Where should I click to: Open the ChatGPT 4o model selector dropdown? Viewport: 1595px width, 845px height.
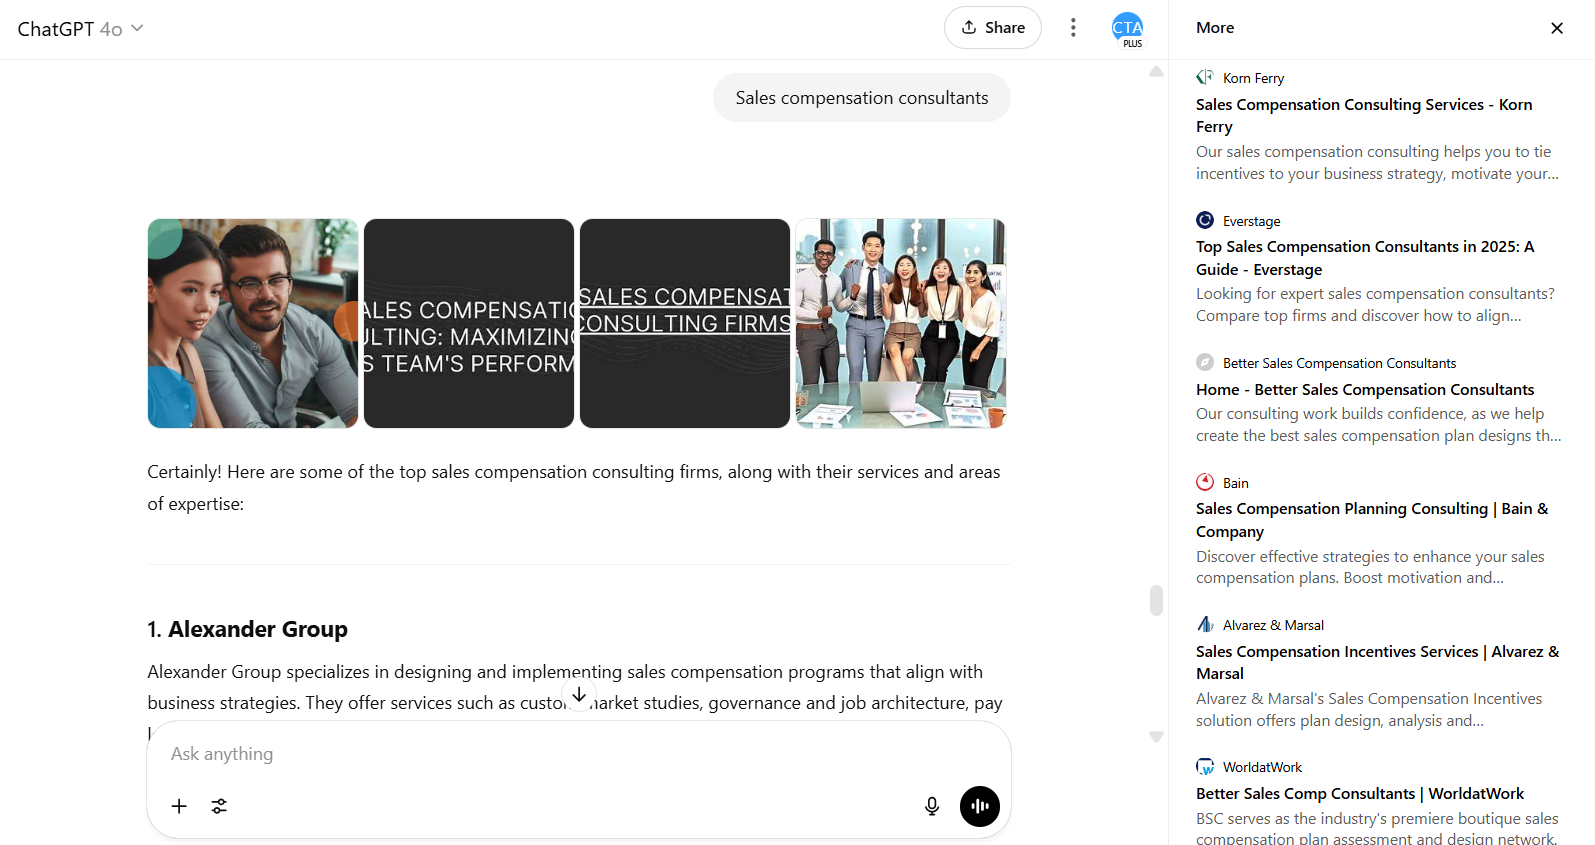(x=81, y=29)
